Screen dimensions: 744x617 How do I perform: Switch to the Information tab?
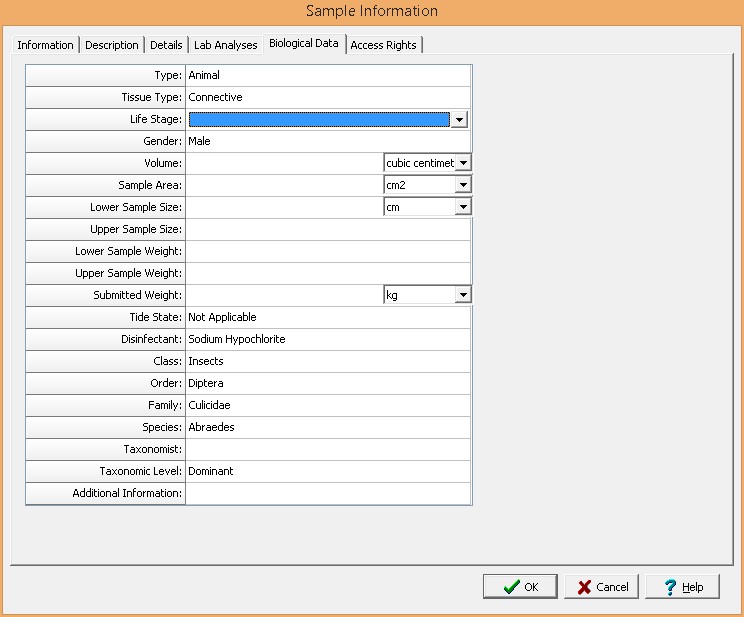(x=45, y=45)
